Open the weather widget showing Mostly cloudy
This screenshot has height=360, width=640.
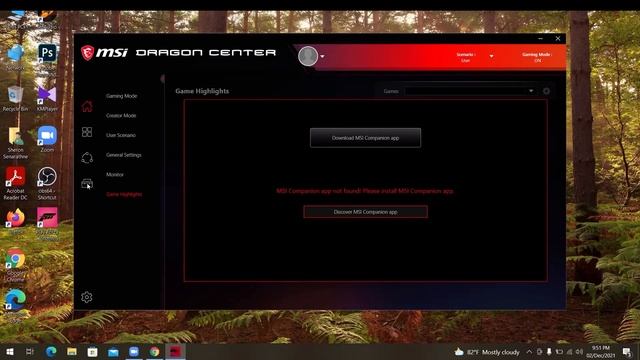(x=487, y=352)
